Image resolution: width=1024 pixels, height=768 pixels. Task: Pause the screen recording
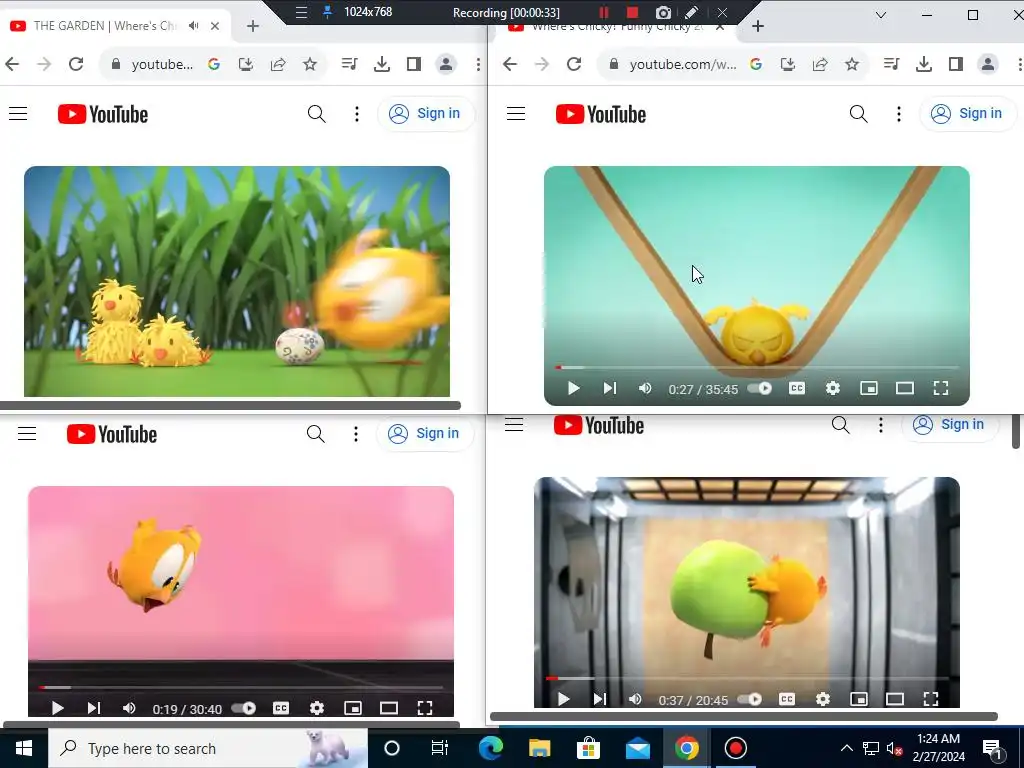603,12
